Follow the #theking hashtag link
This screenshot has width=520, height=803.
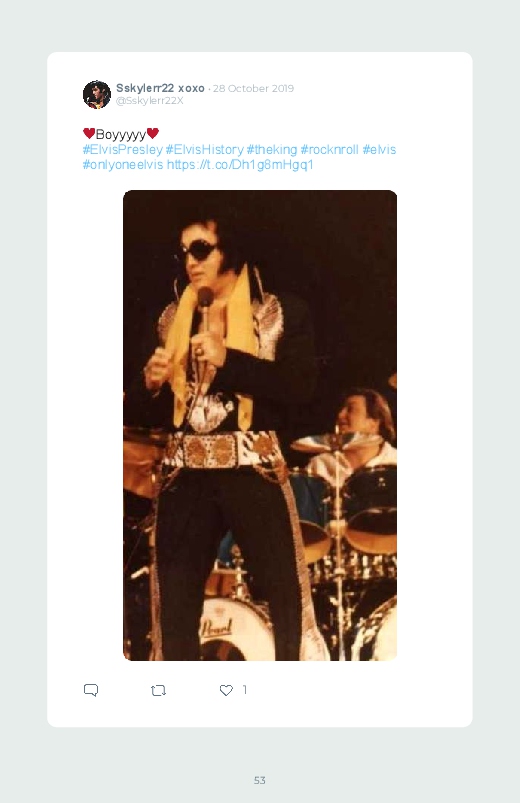pyautogui.click(x=272, y=150)
